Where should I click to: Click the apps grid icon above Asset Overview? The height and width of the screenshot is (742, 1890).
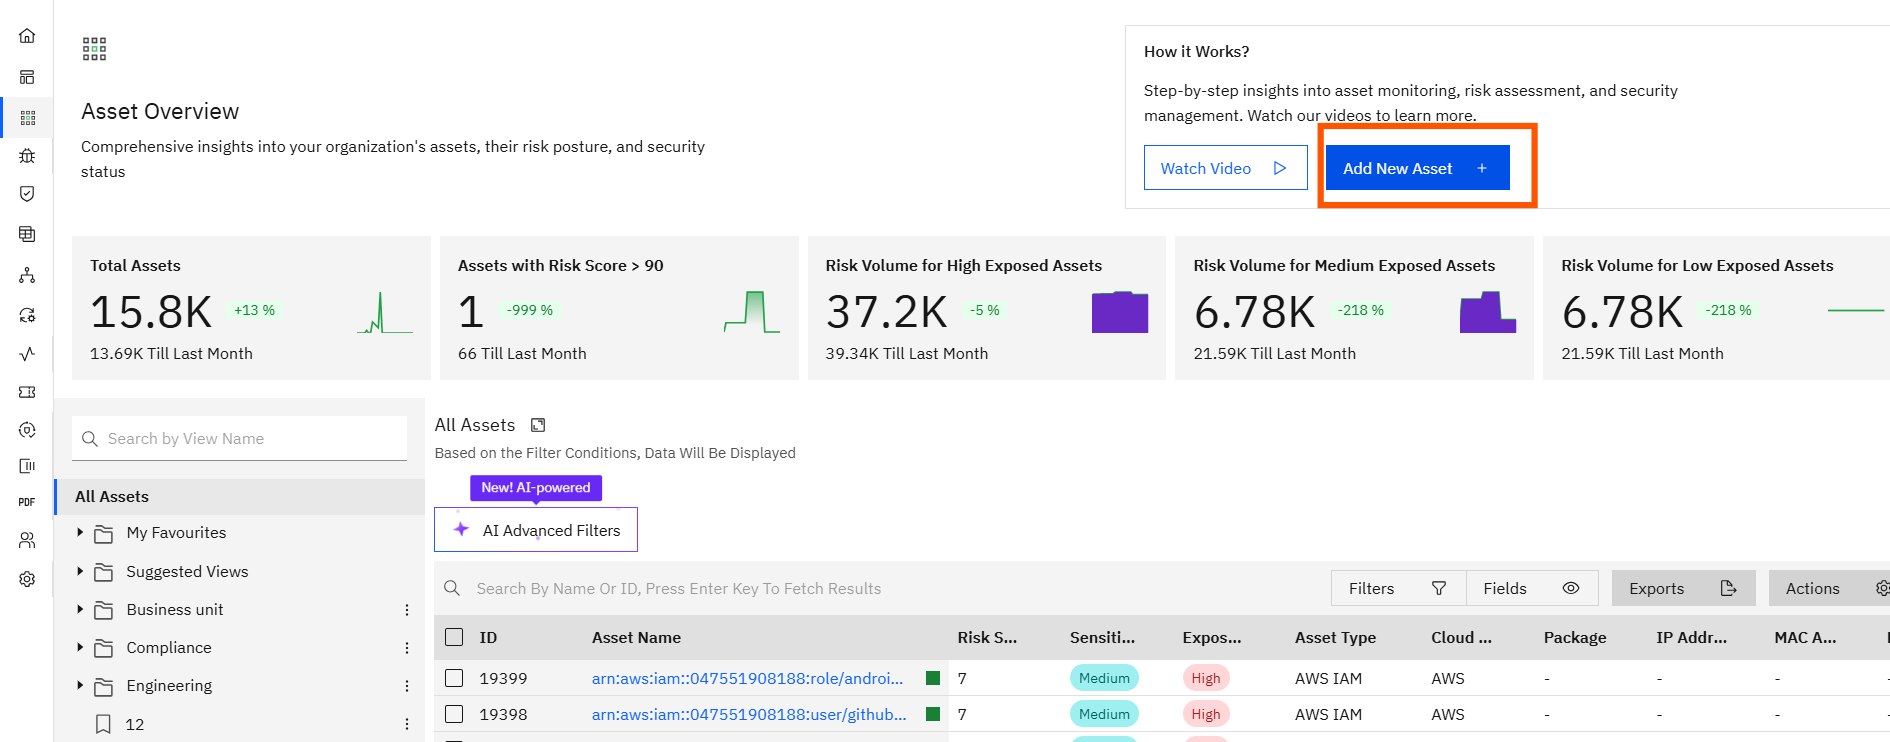(x=94, y=49)
